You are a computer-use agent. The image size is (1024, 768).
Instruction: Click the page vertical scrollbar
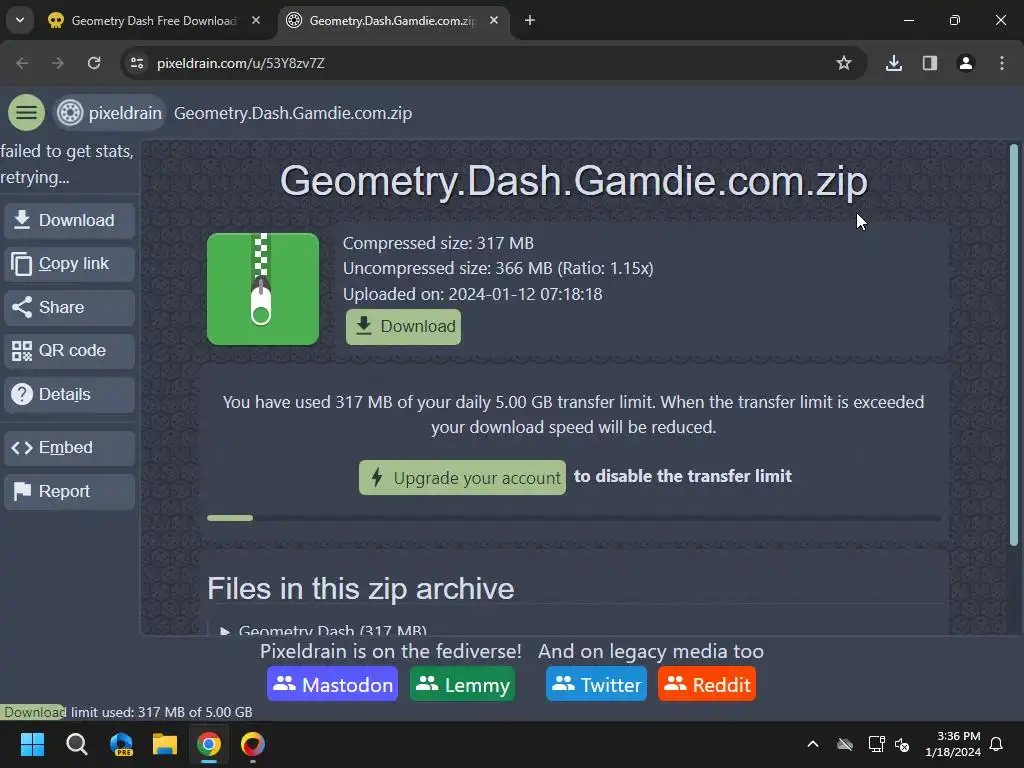(1014, 345)
